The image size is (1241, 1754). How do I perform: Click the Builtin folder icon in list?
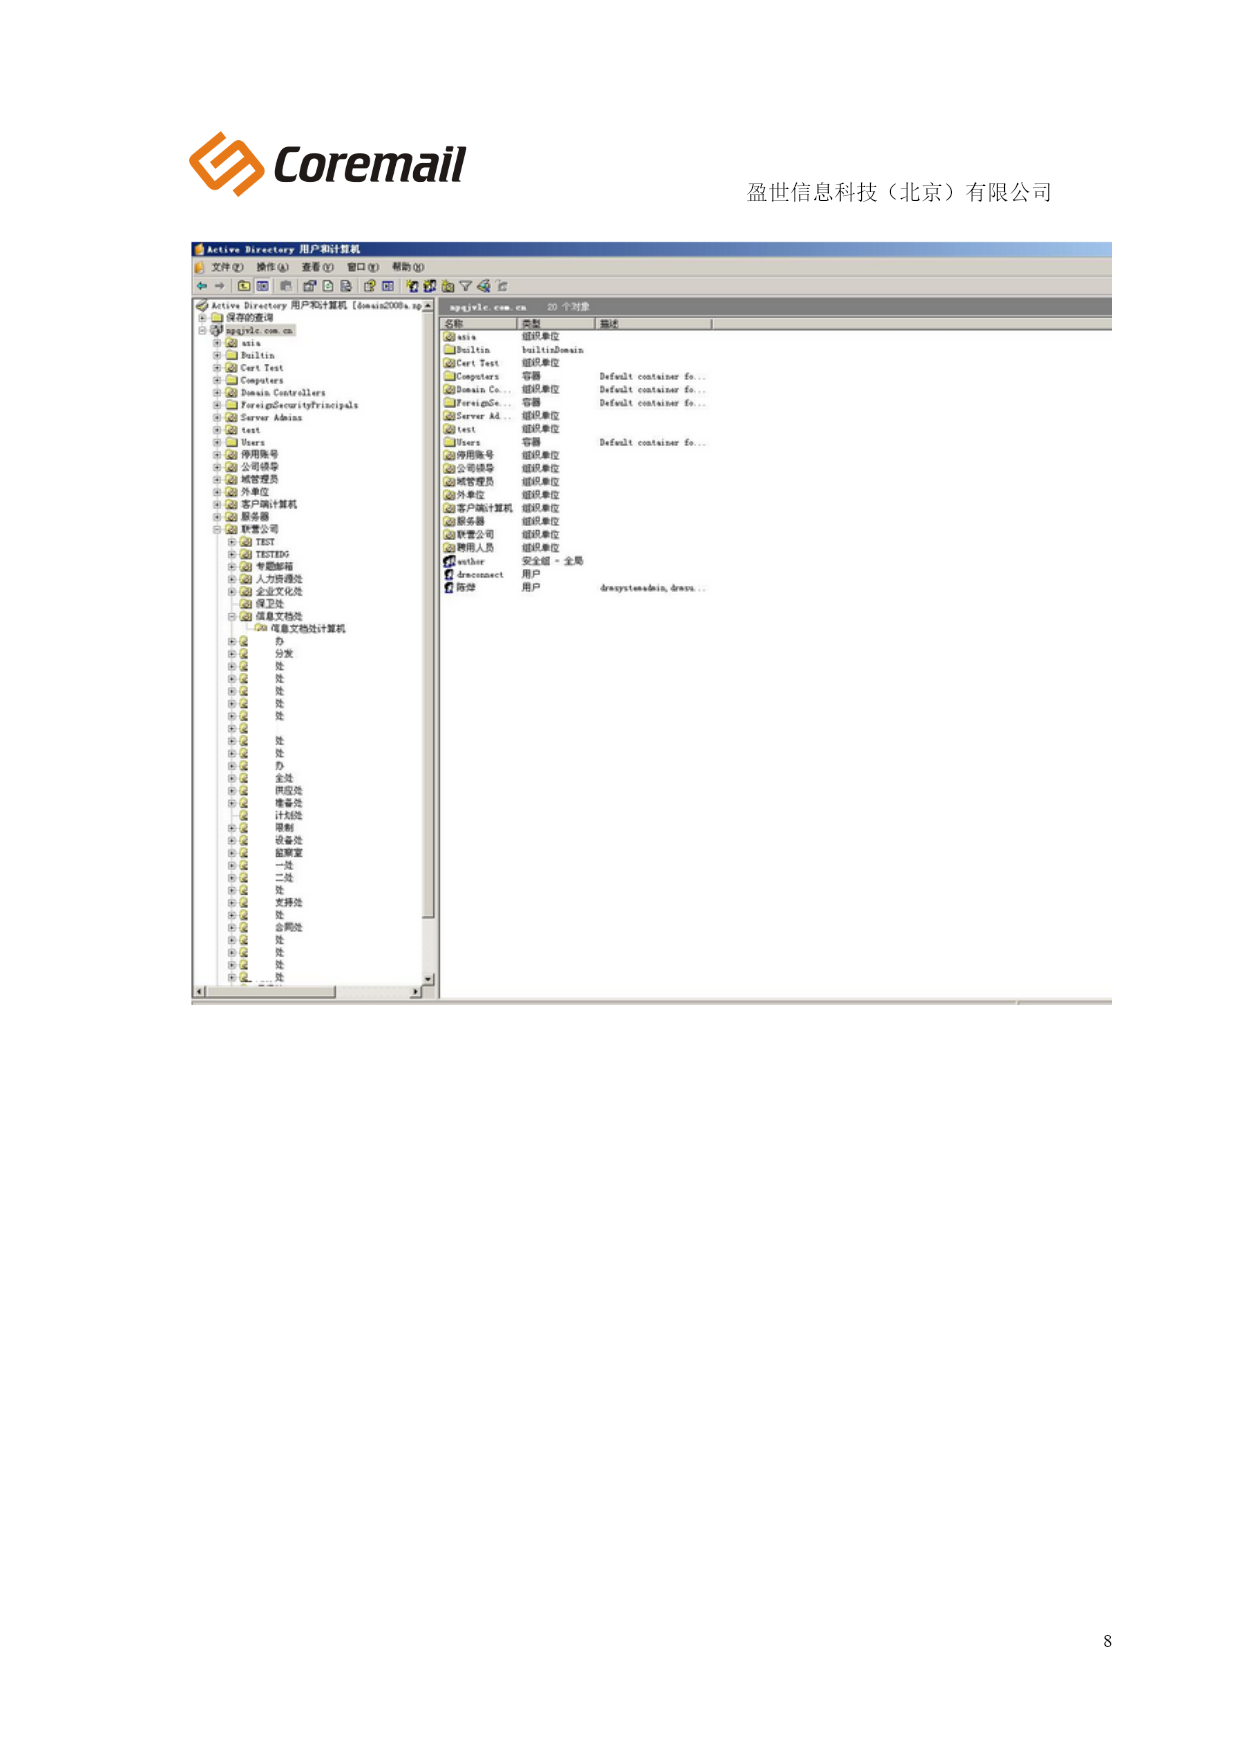pos(449,350)
